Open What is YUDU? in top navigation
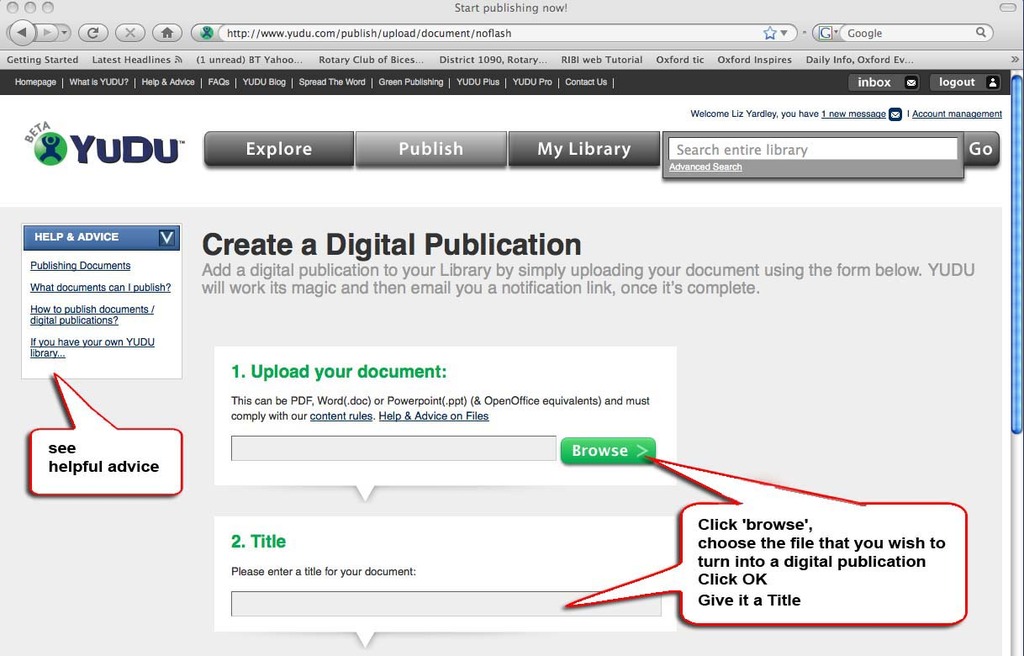1024x656 pixels. tap(99, 82)
